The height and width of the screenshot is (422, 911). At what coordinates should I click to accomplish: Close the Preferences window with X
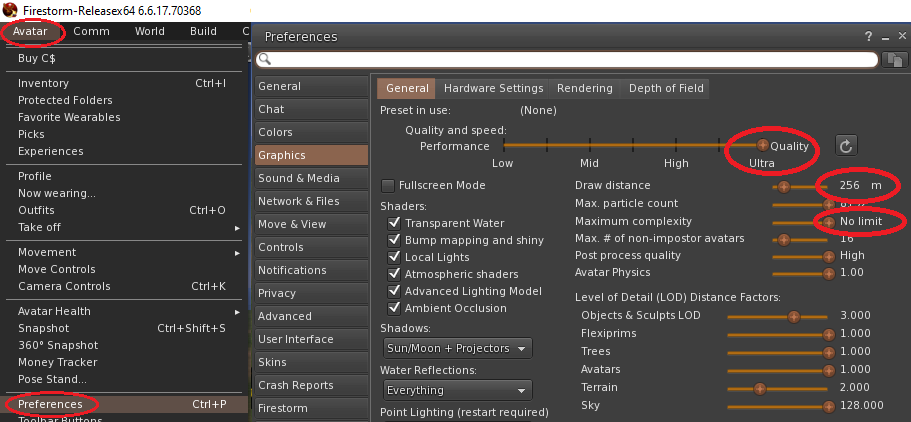tap(899, 36)
